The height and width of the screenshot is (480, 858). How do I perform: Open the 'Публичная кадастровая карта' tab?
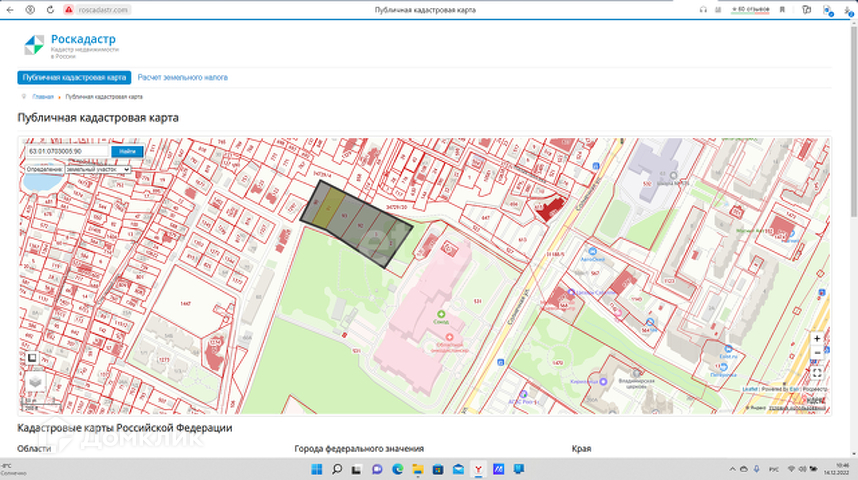point(74,77)
